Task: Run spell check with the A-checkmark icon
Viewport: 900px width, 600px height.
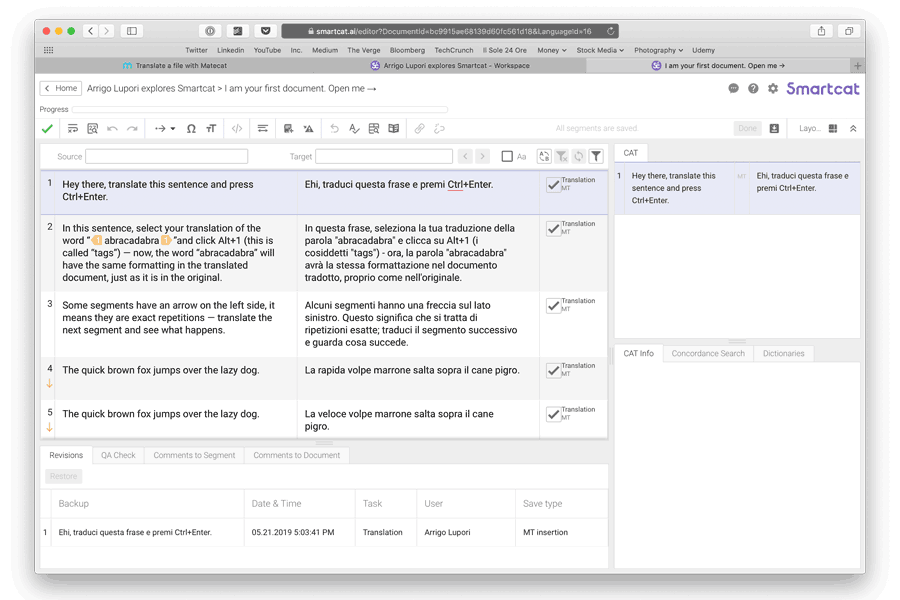Action: click(x=354, y=129)
